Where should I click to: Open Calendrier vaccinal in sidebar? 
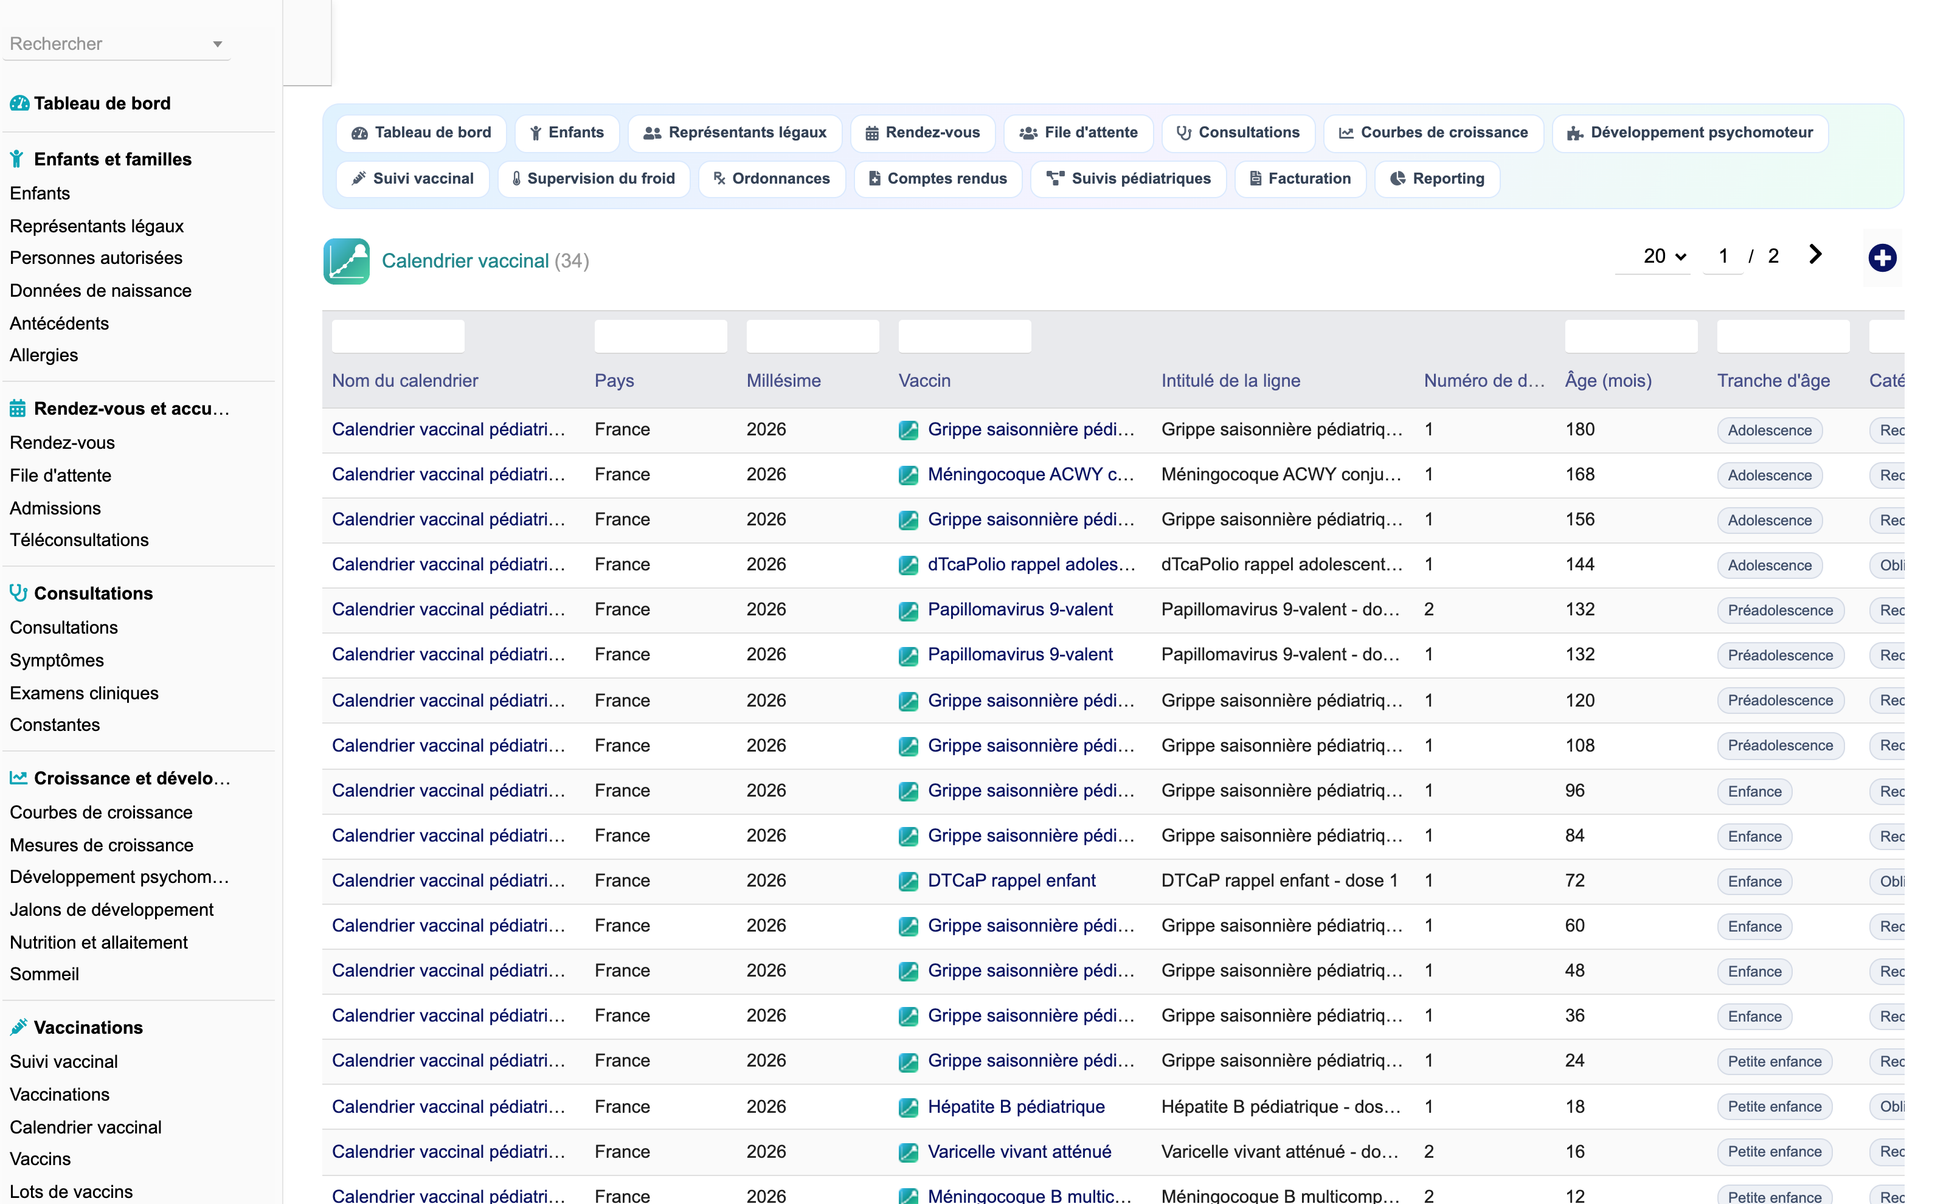(x=85, y=1127)
